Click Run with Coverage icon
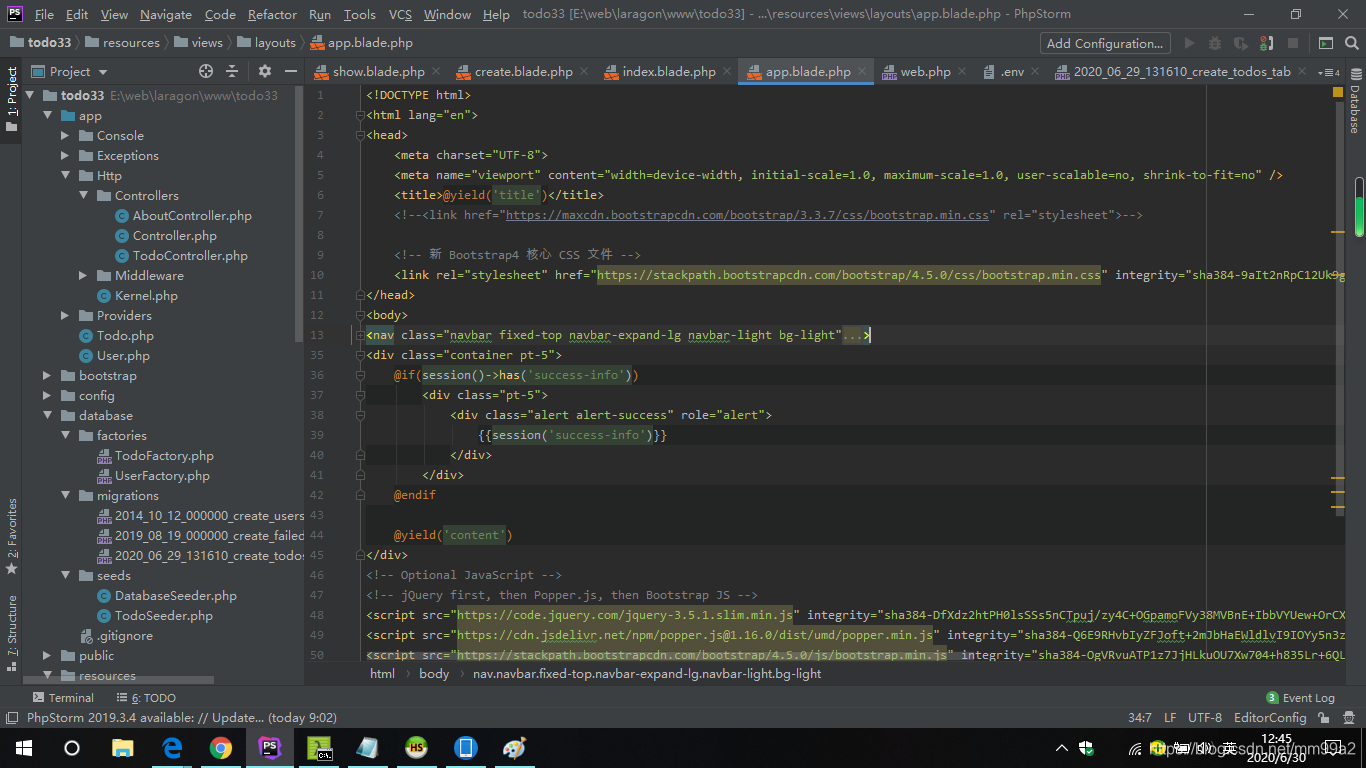Screen dimensions: 1366x768 1241,43
